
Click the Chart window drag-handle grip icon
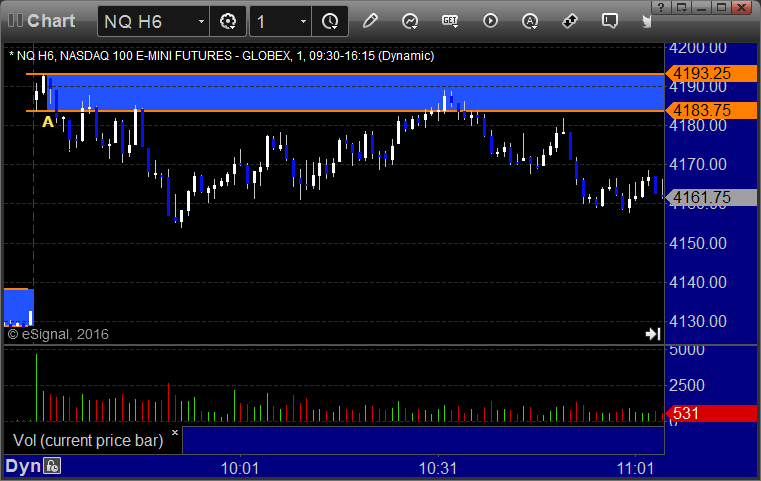click(15, 21)
